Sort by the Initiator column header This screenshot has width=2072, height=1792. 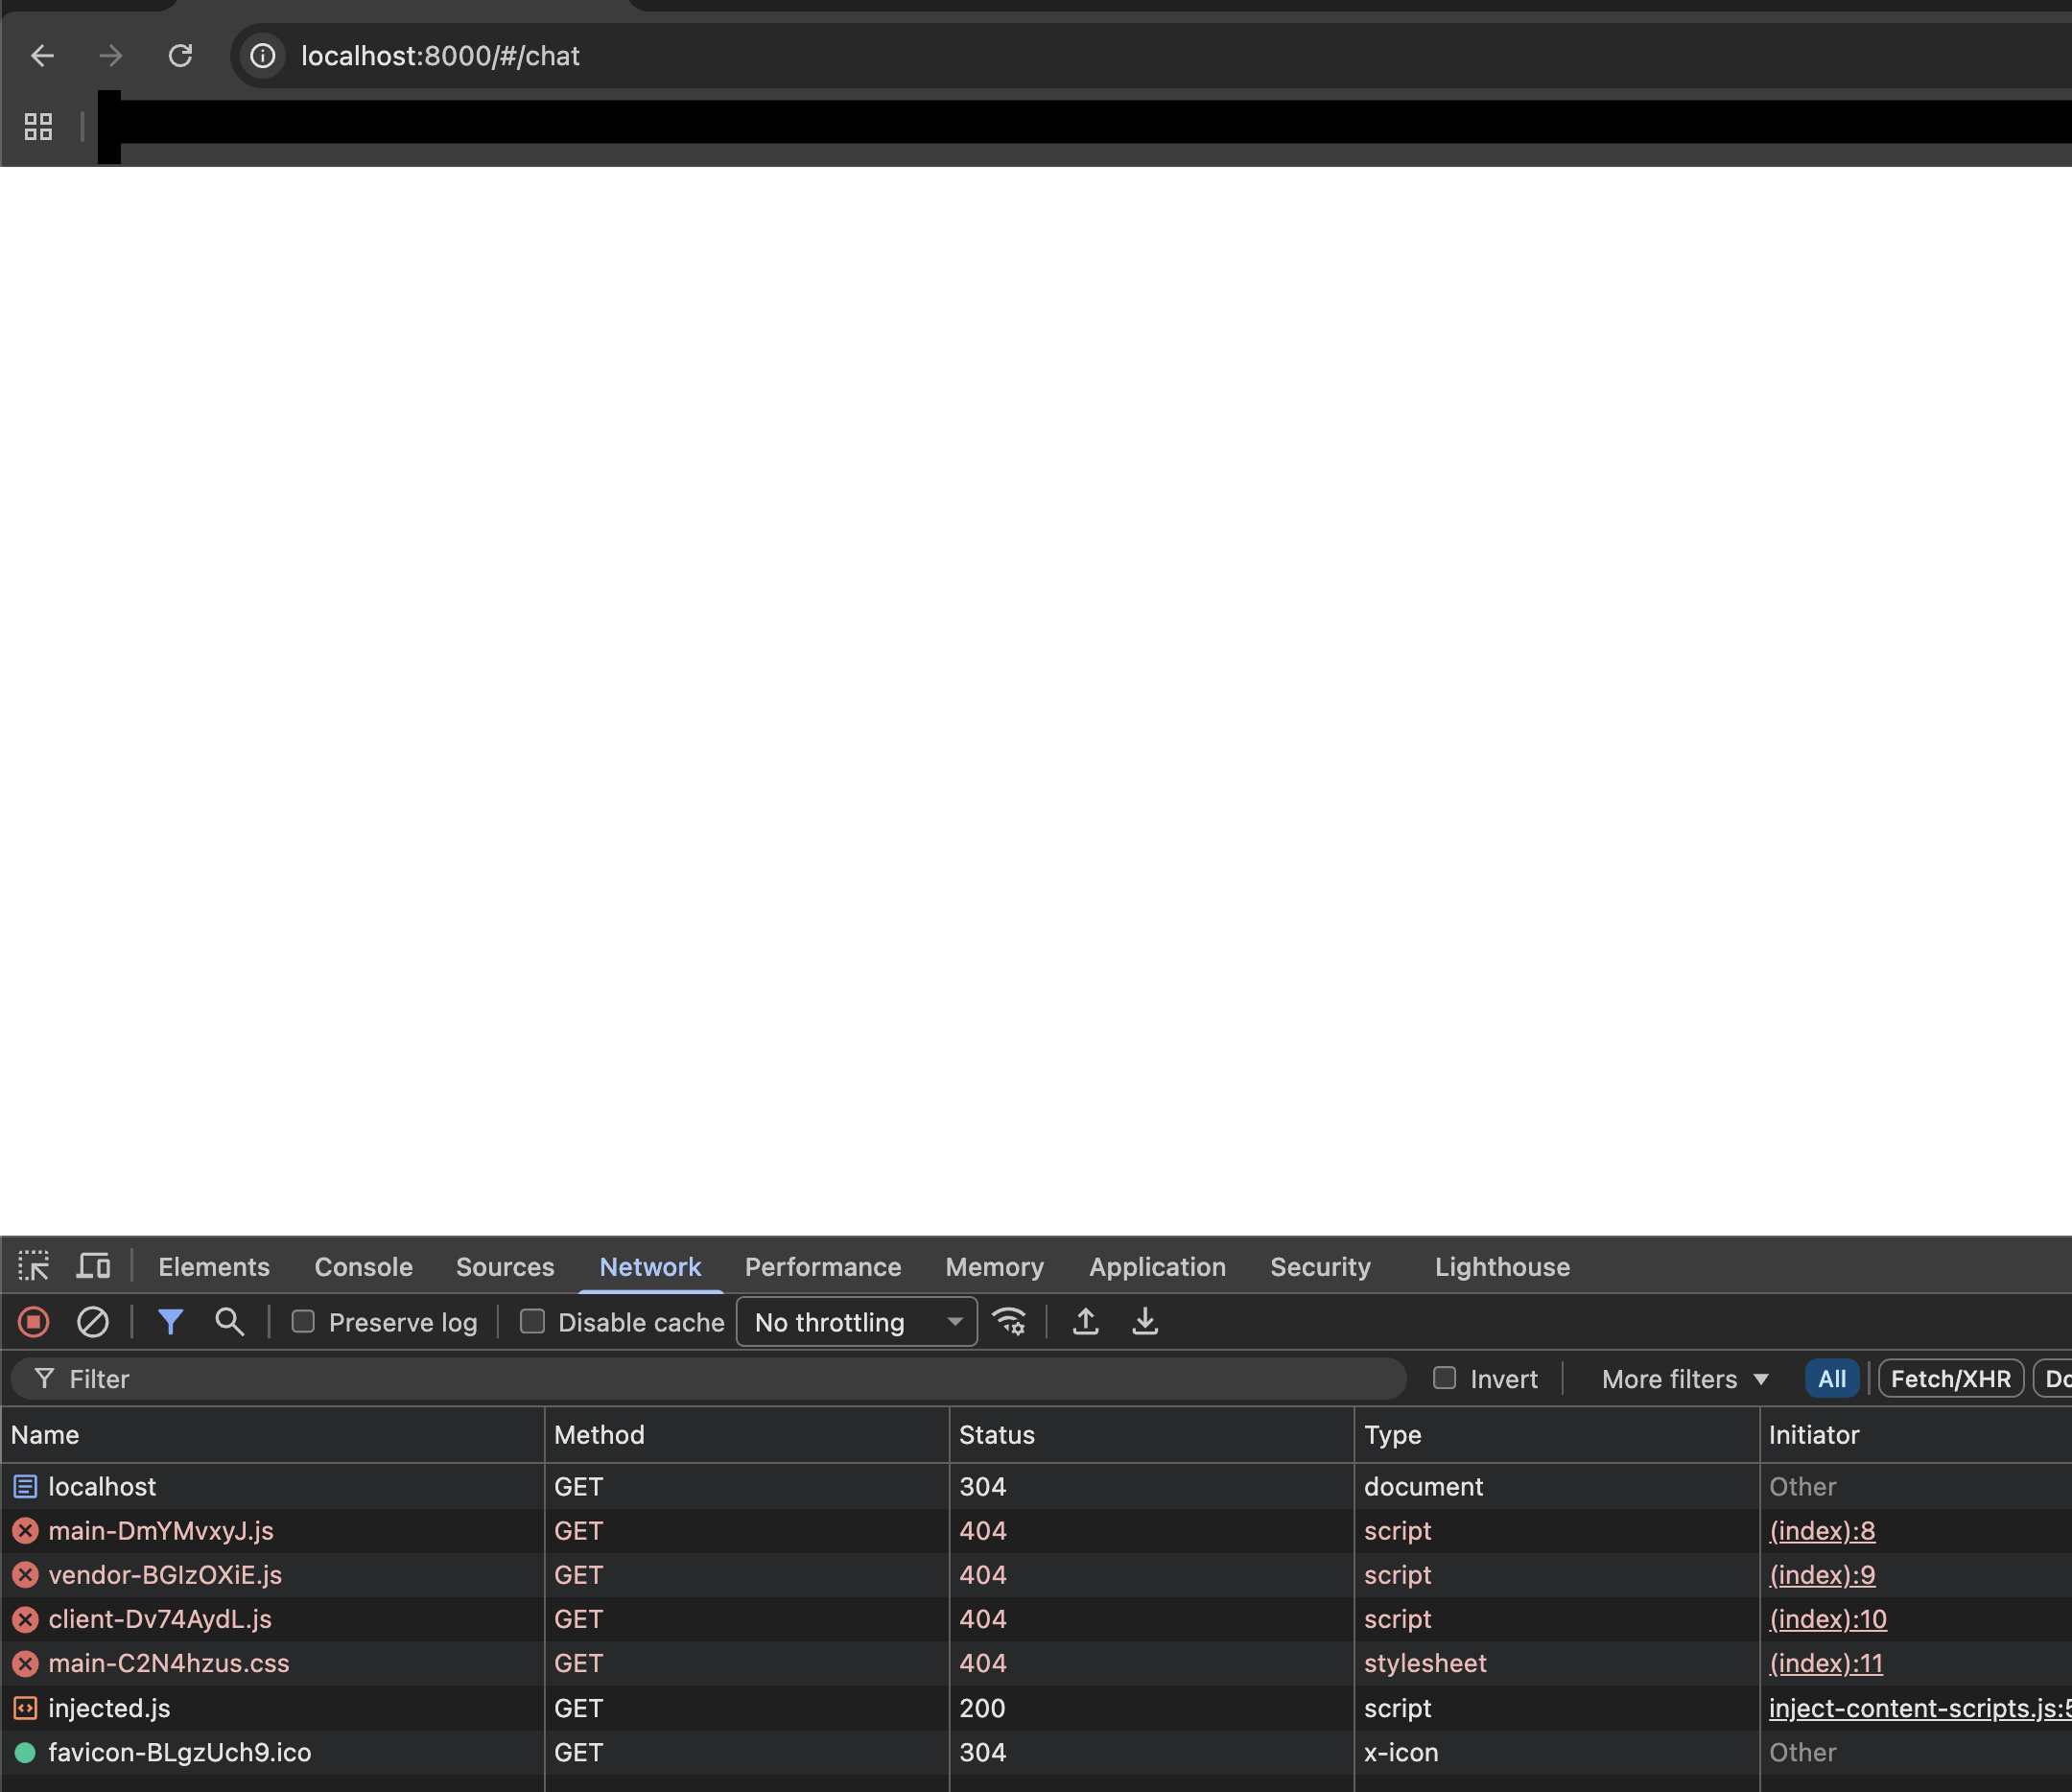click(x=1916, y=1435)
